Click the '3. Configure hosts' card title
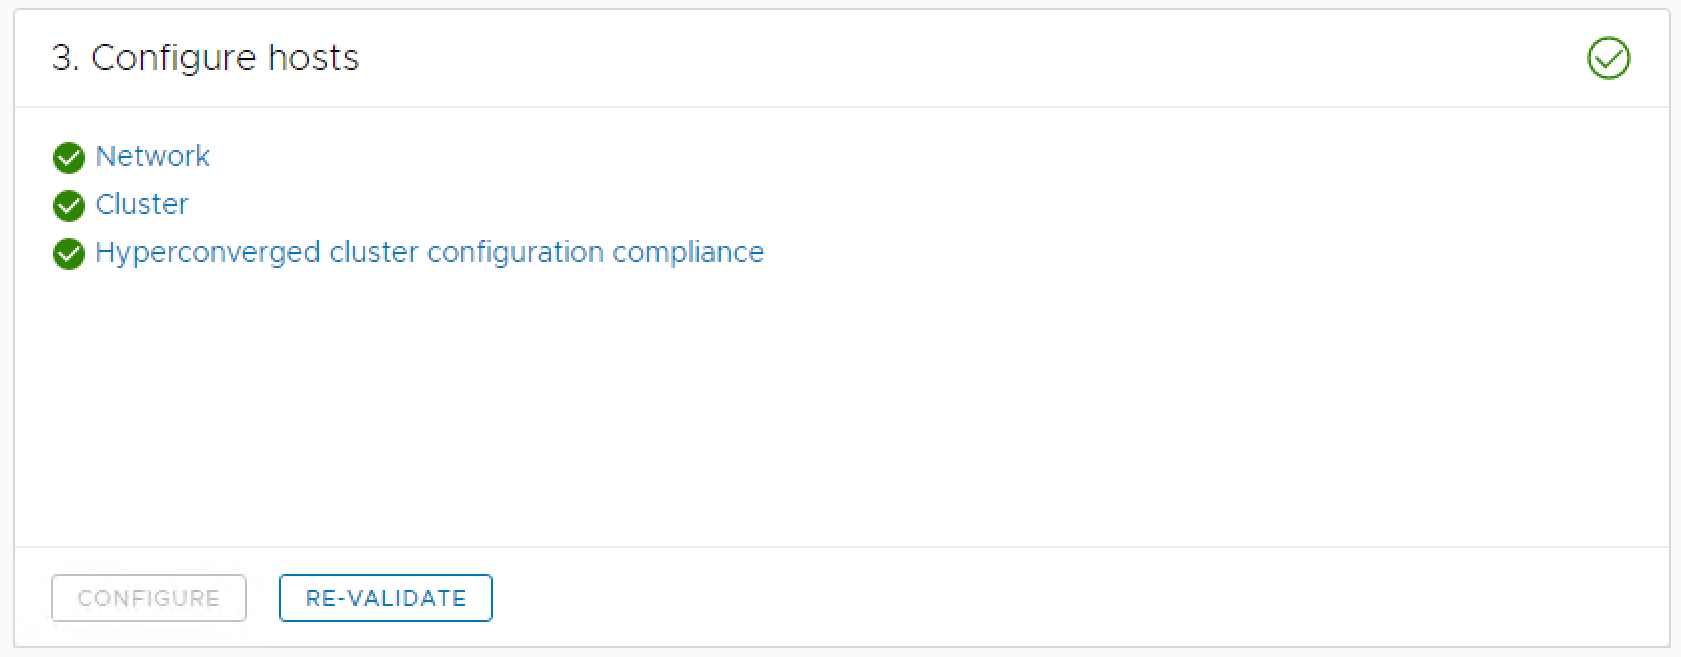This screenshot has height=657, width=1681. (205, 58)
